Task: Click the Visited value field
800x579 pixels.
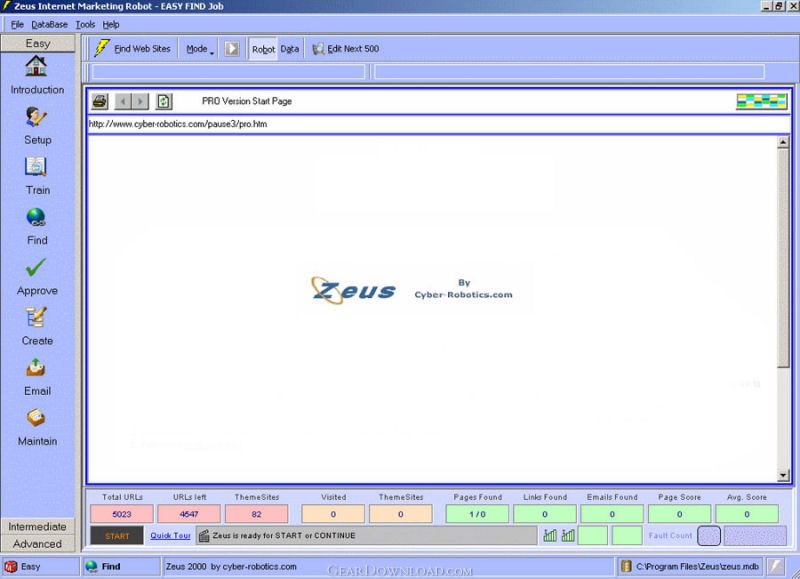Action: (x=333, y=514)
